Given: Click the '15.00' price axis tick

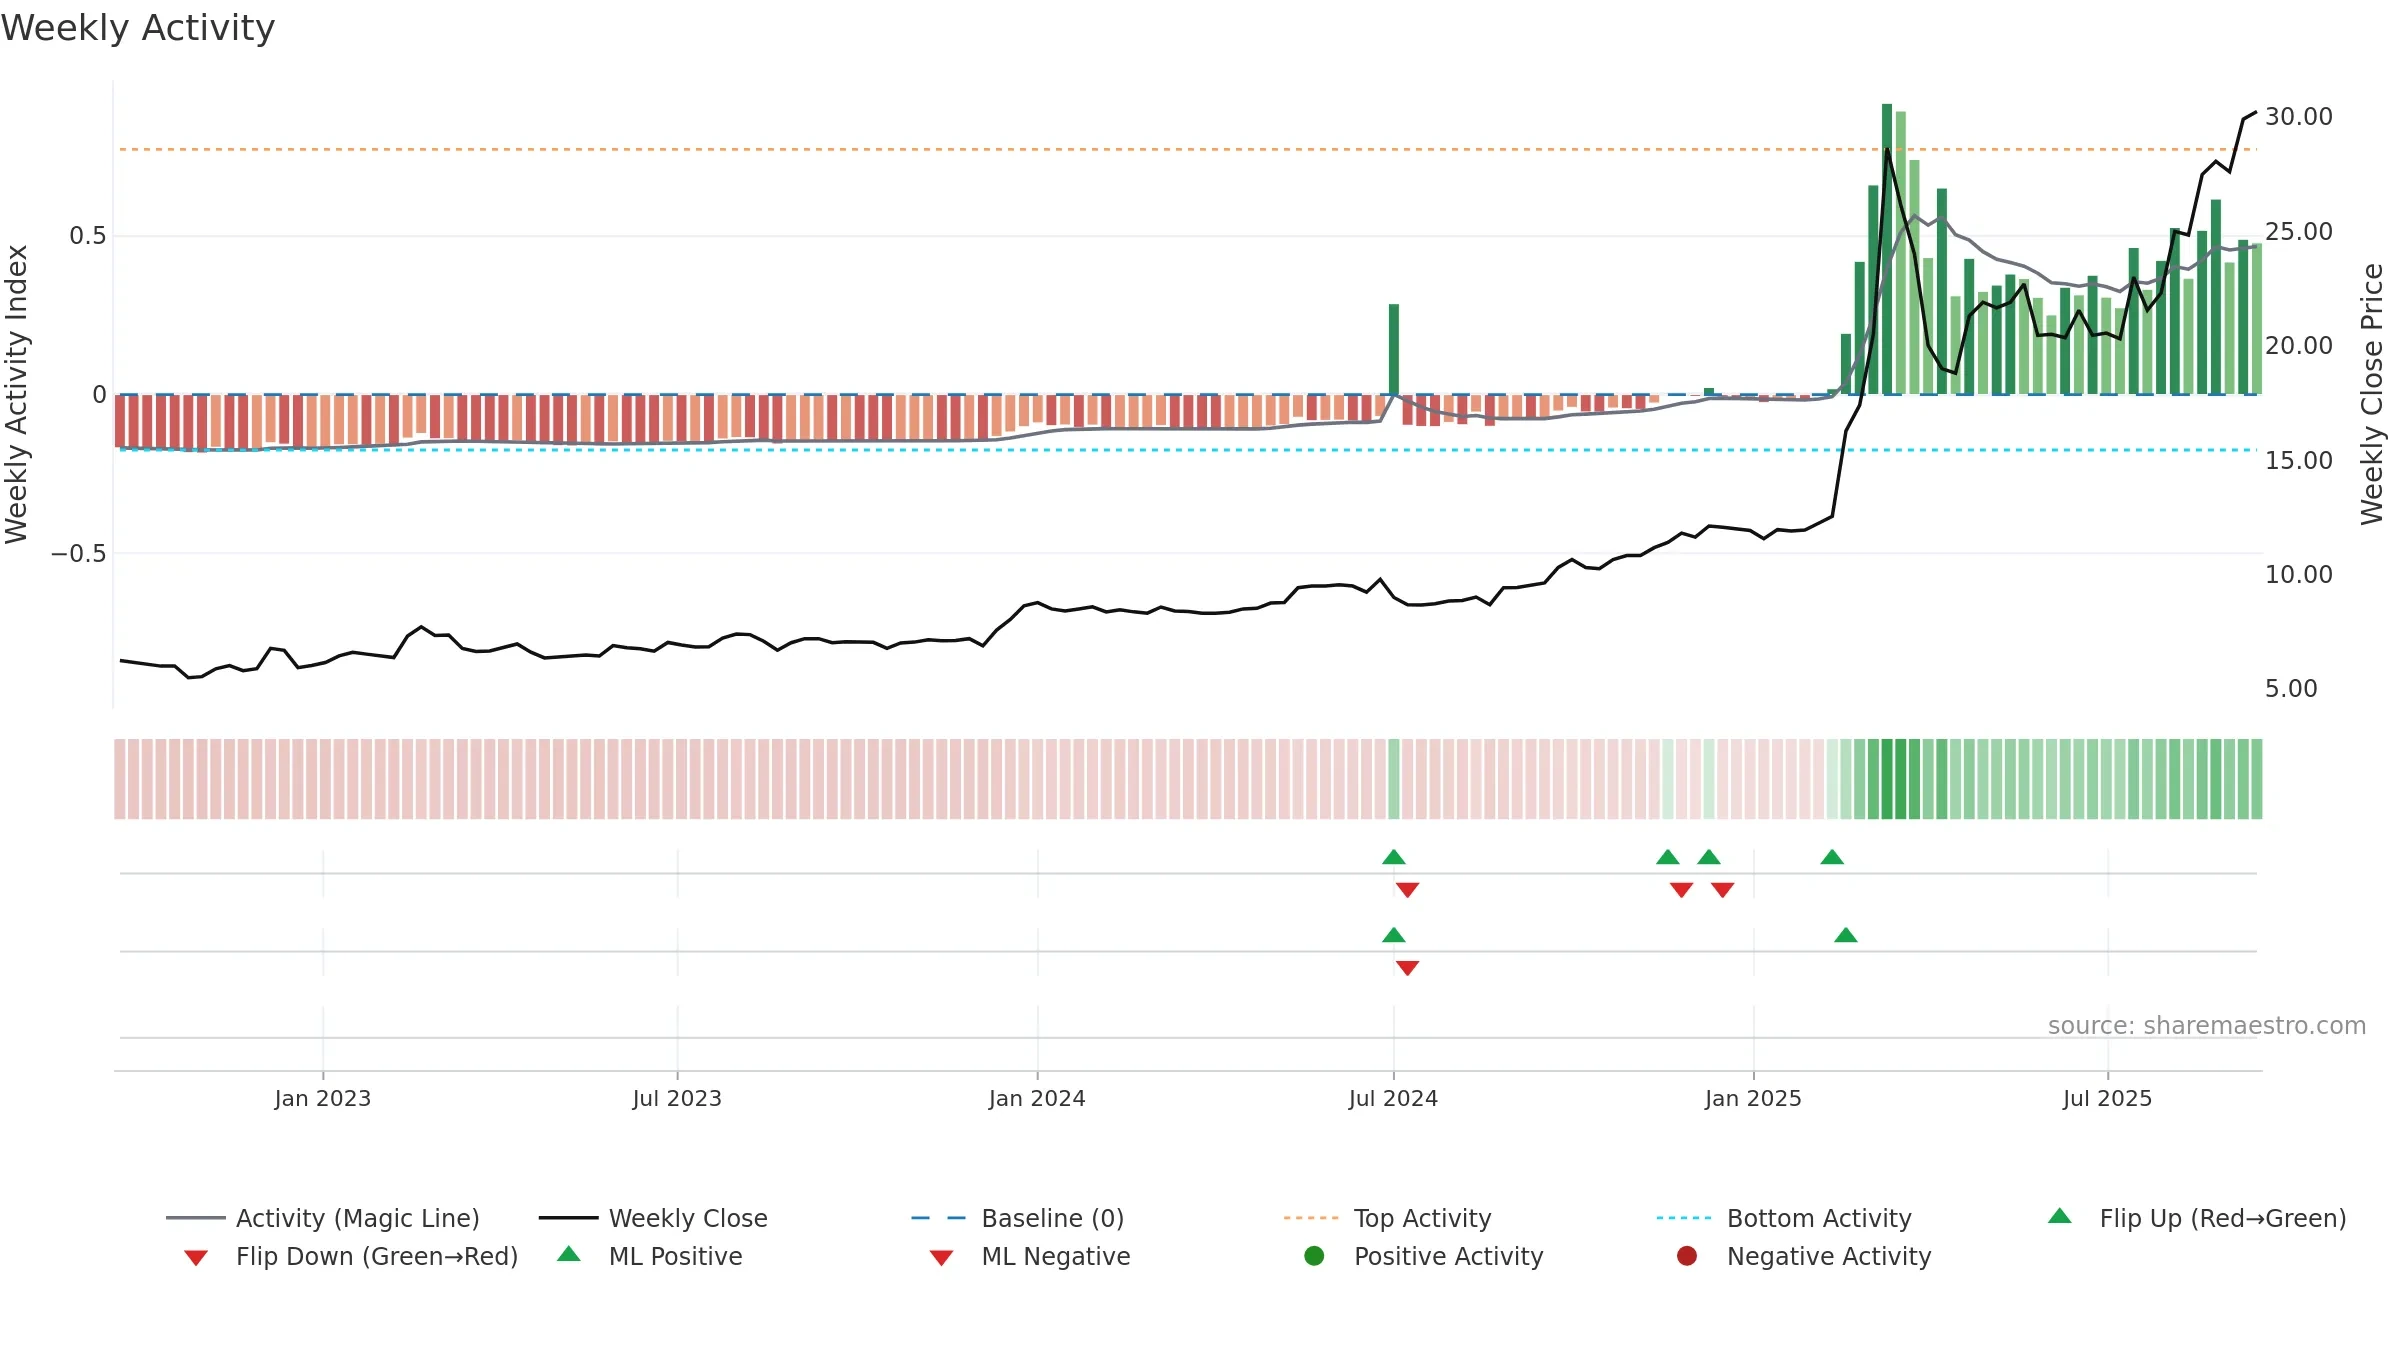Looking at the screenshot, I should [2299, 460].
